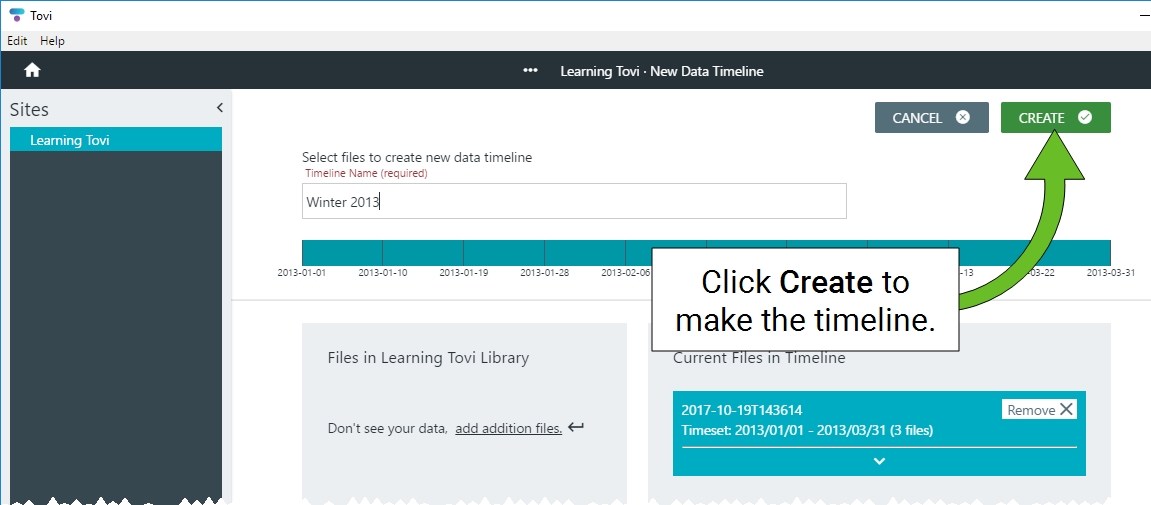This screenshot has height=505, width=1151.
Task: Click the Timeset 2013/01/01 - 2013/03/31 text
Action: click(x=807, y=431)
